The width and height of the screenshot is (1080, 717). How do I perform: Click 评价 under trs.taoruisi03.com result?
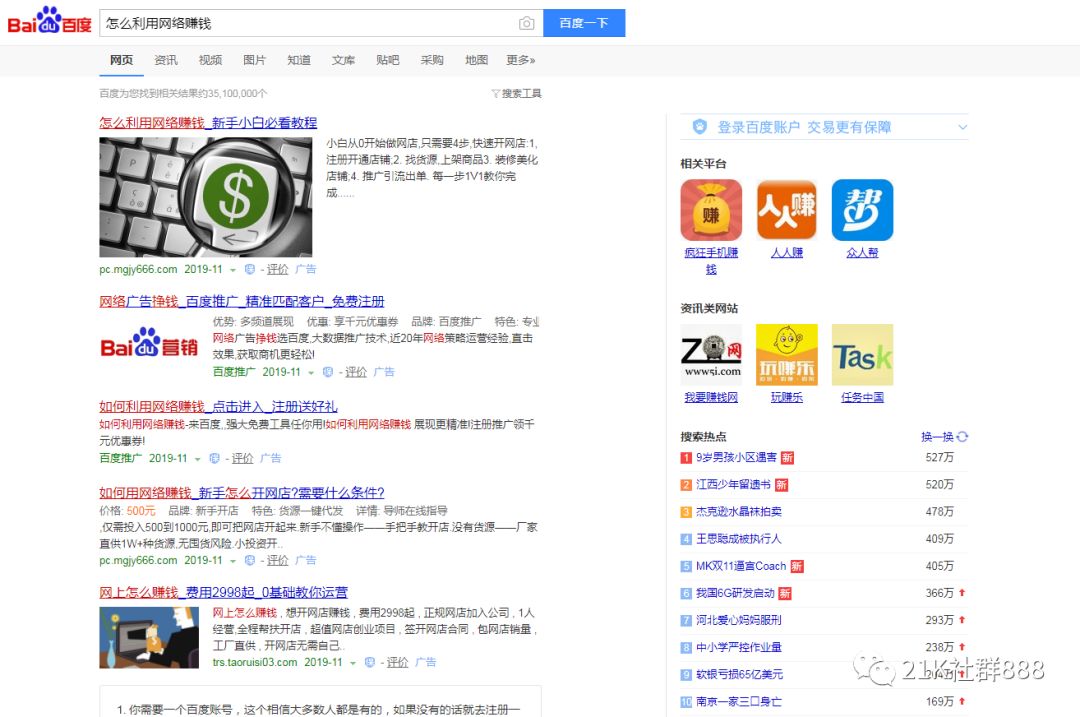(397, 662)
